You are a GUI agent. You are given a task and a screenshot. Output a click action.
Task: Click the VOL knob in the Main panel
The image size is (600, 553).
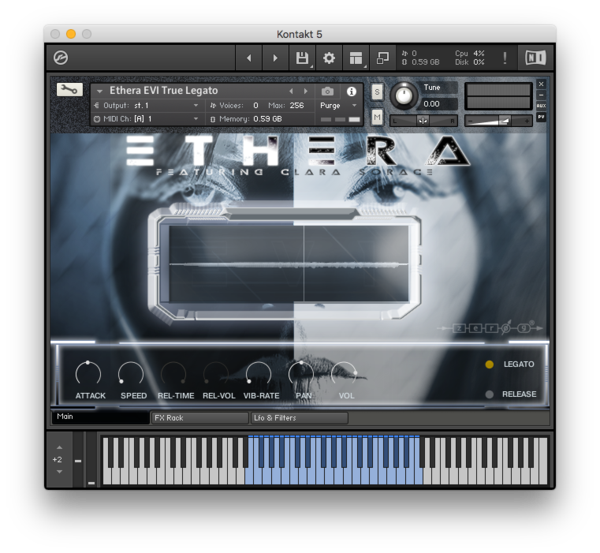344,373
